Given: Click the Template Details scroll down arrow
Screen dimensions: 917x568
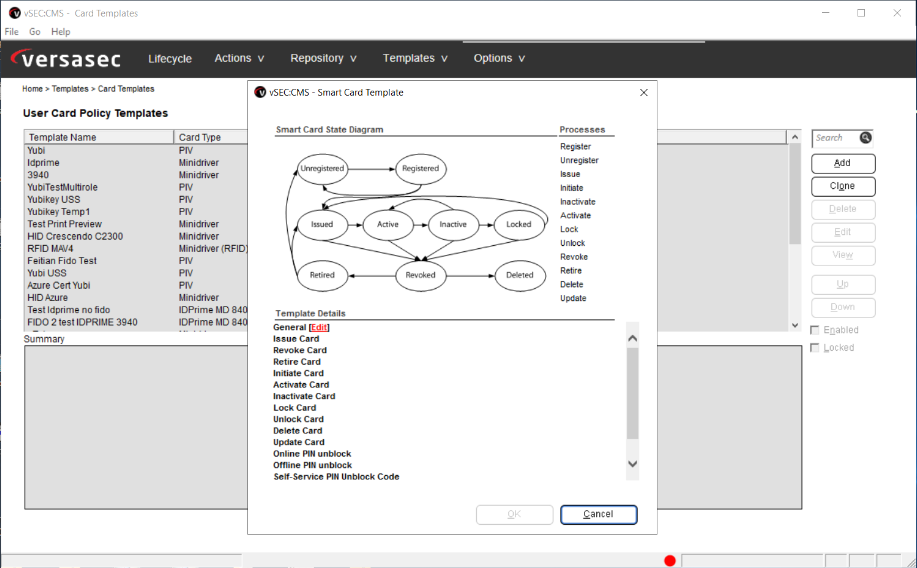Looking at the screenshot, I should 632,464.
